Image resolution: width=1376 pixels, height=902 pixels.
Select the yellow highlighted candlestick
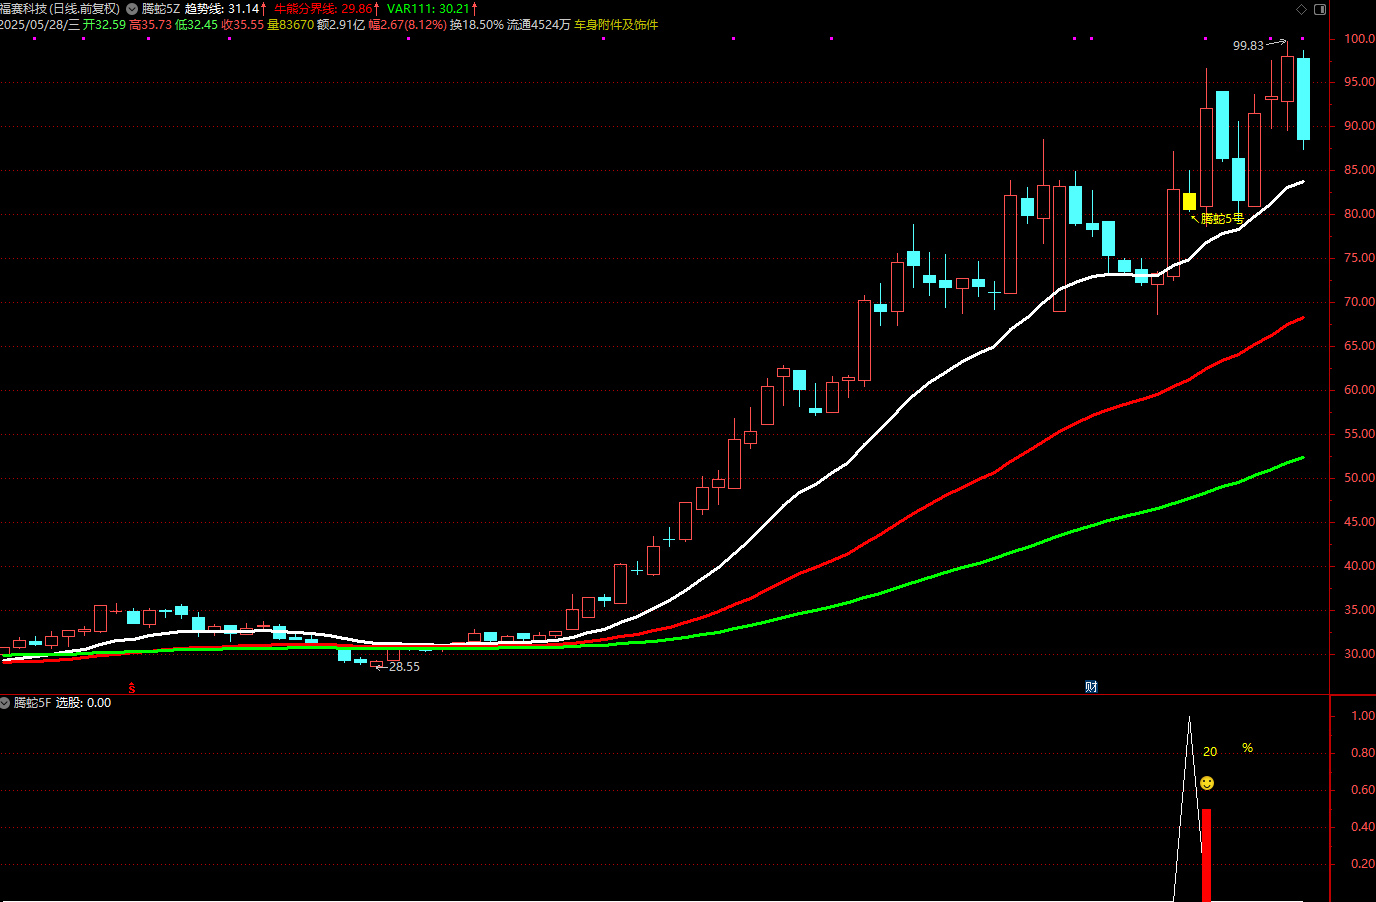[x=1189, y=202]
